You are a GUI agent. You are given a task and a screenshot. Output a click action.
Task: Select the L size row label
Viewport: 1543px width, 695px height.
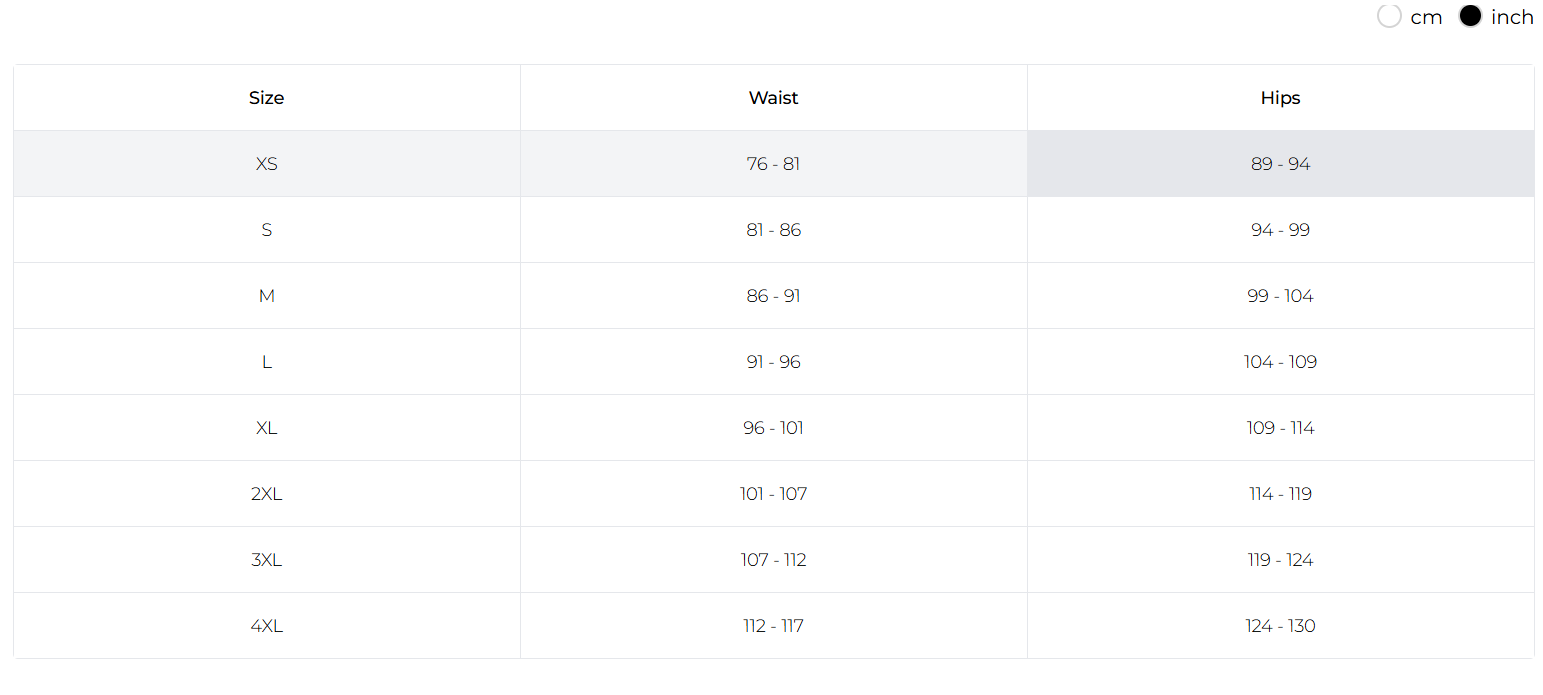(x=267, y=362)
